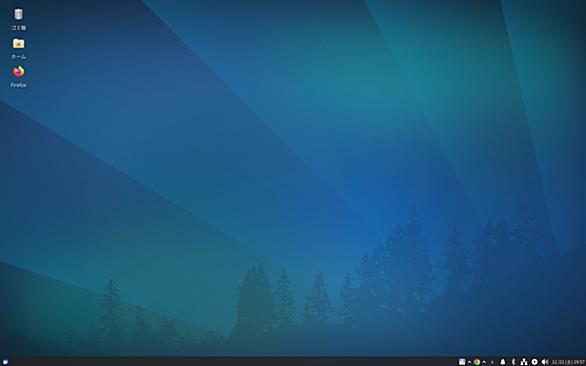Click the small blue tray indicator icon
Viewport: 586px width, 366px height.
492,362
